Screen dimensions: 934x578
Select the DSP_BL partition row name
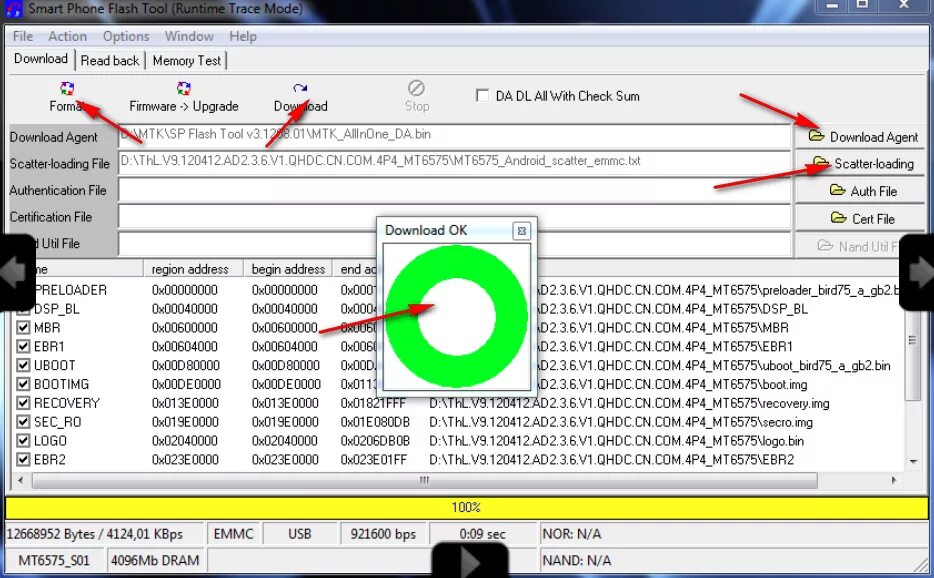(x=57, y=309)
